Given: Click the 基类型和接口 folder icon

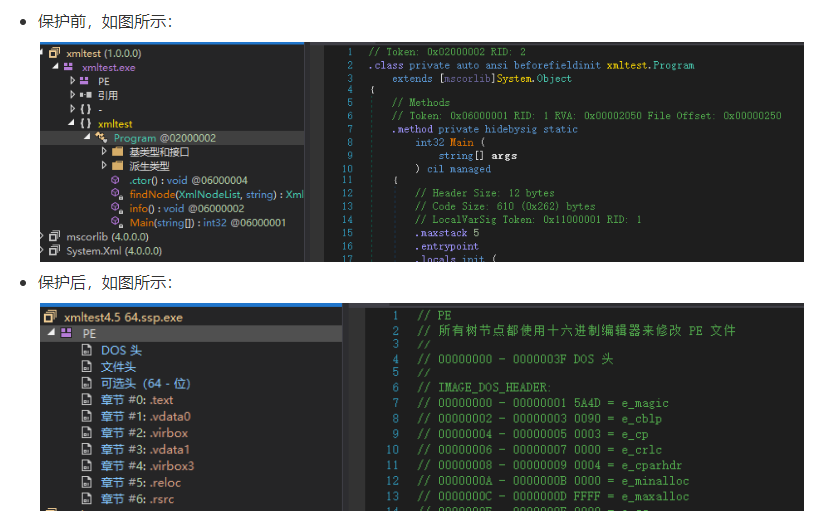Looking at the screenshot, I should point(117,152).
